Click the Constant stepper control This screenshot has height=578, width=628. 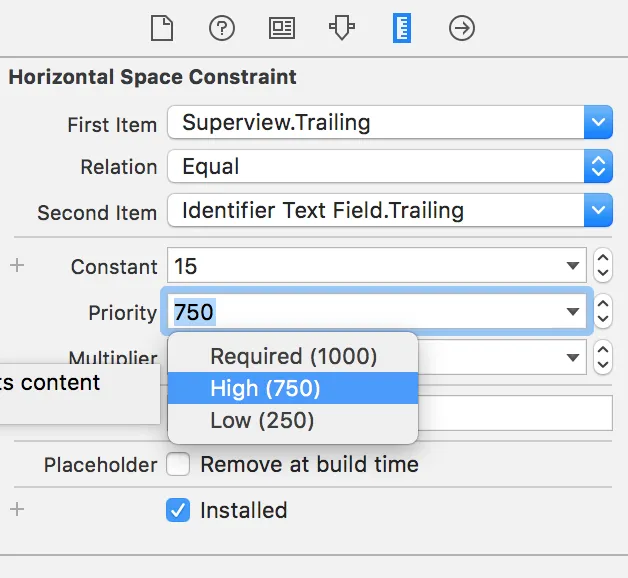603,266
